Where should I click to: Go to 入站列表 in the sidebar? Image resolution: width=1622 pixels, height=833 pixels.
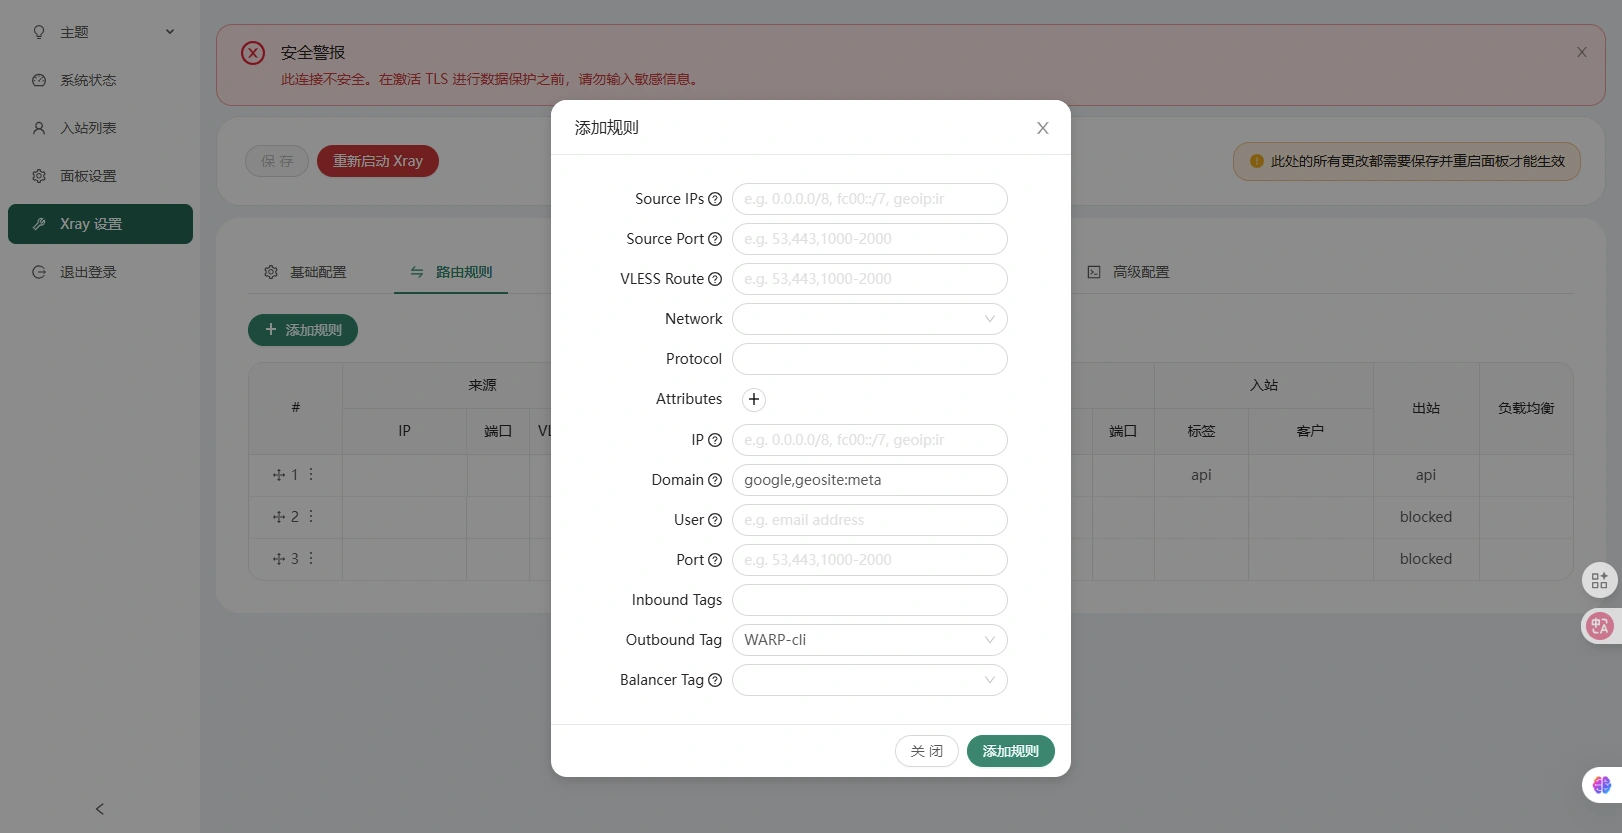[88, 128]
